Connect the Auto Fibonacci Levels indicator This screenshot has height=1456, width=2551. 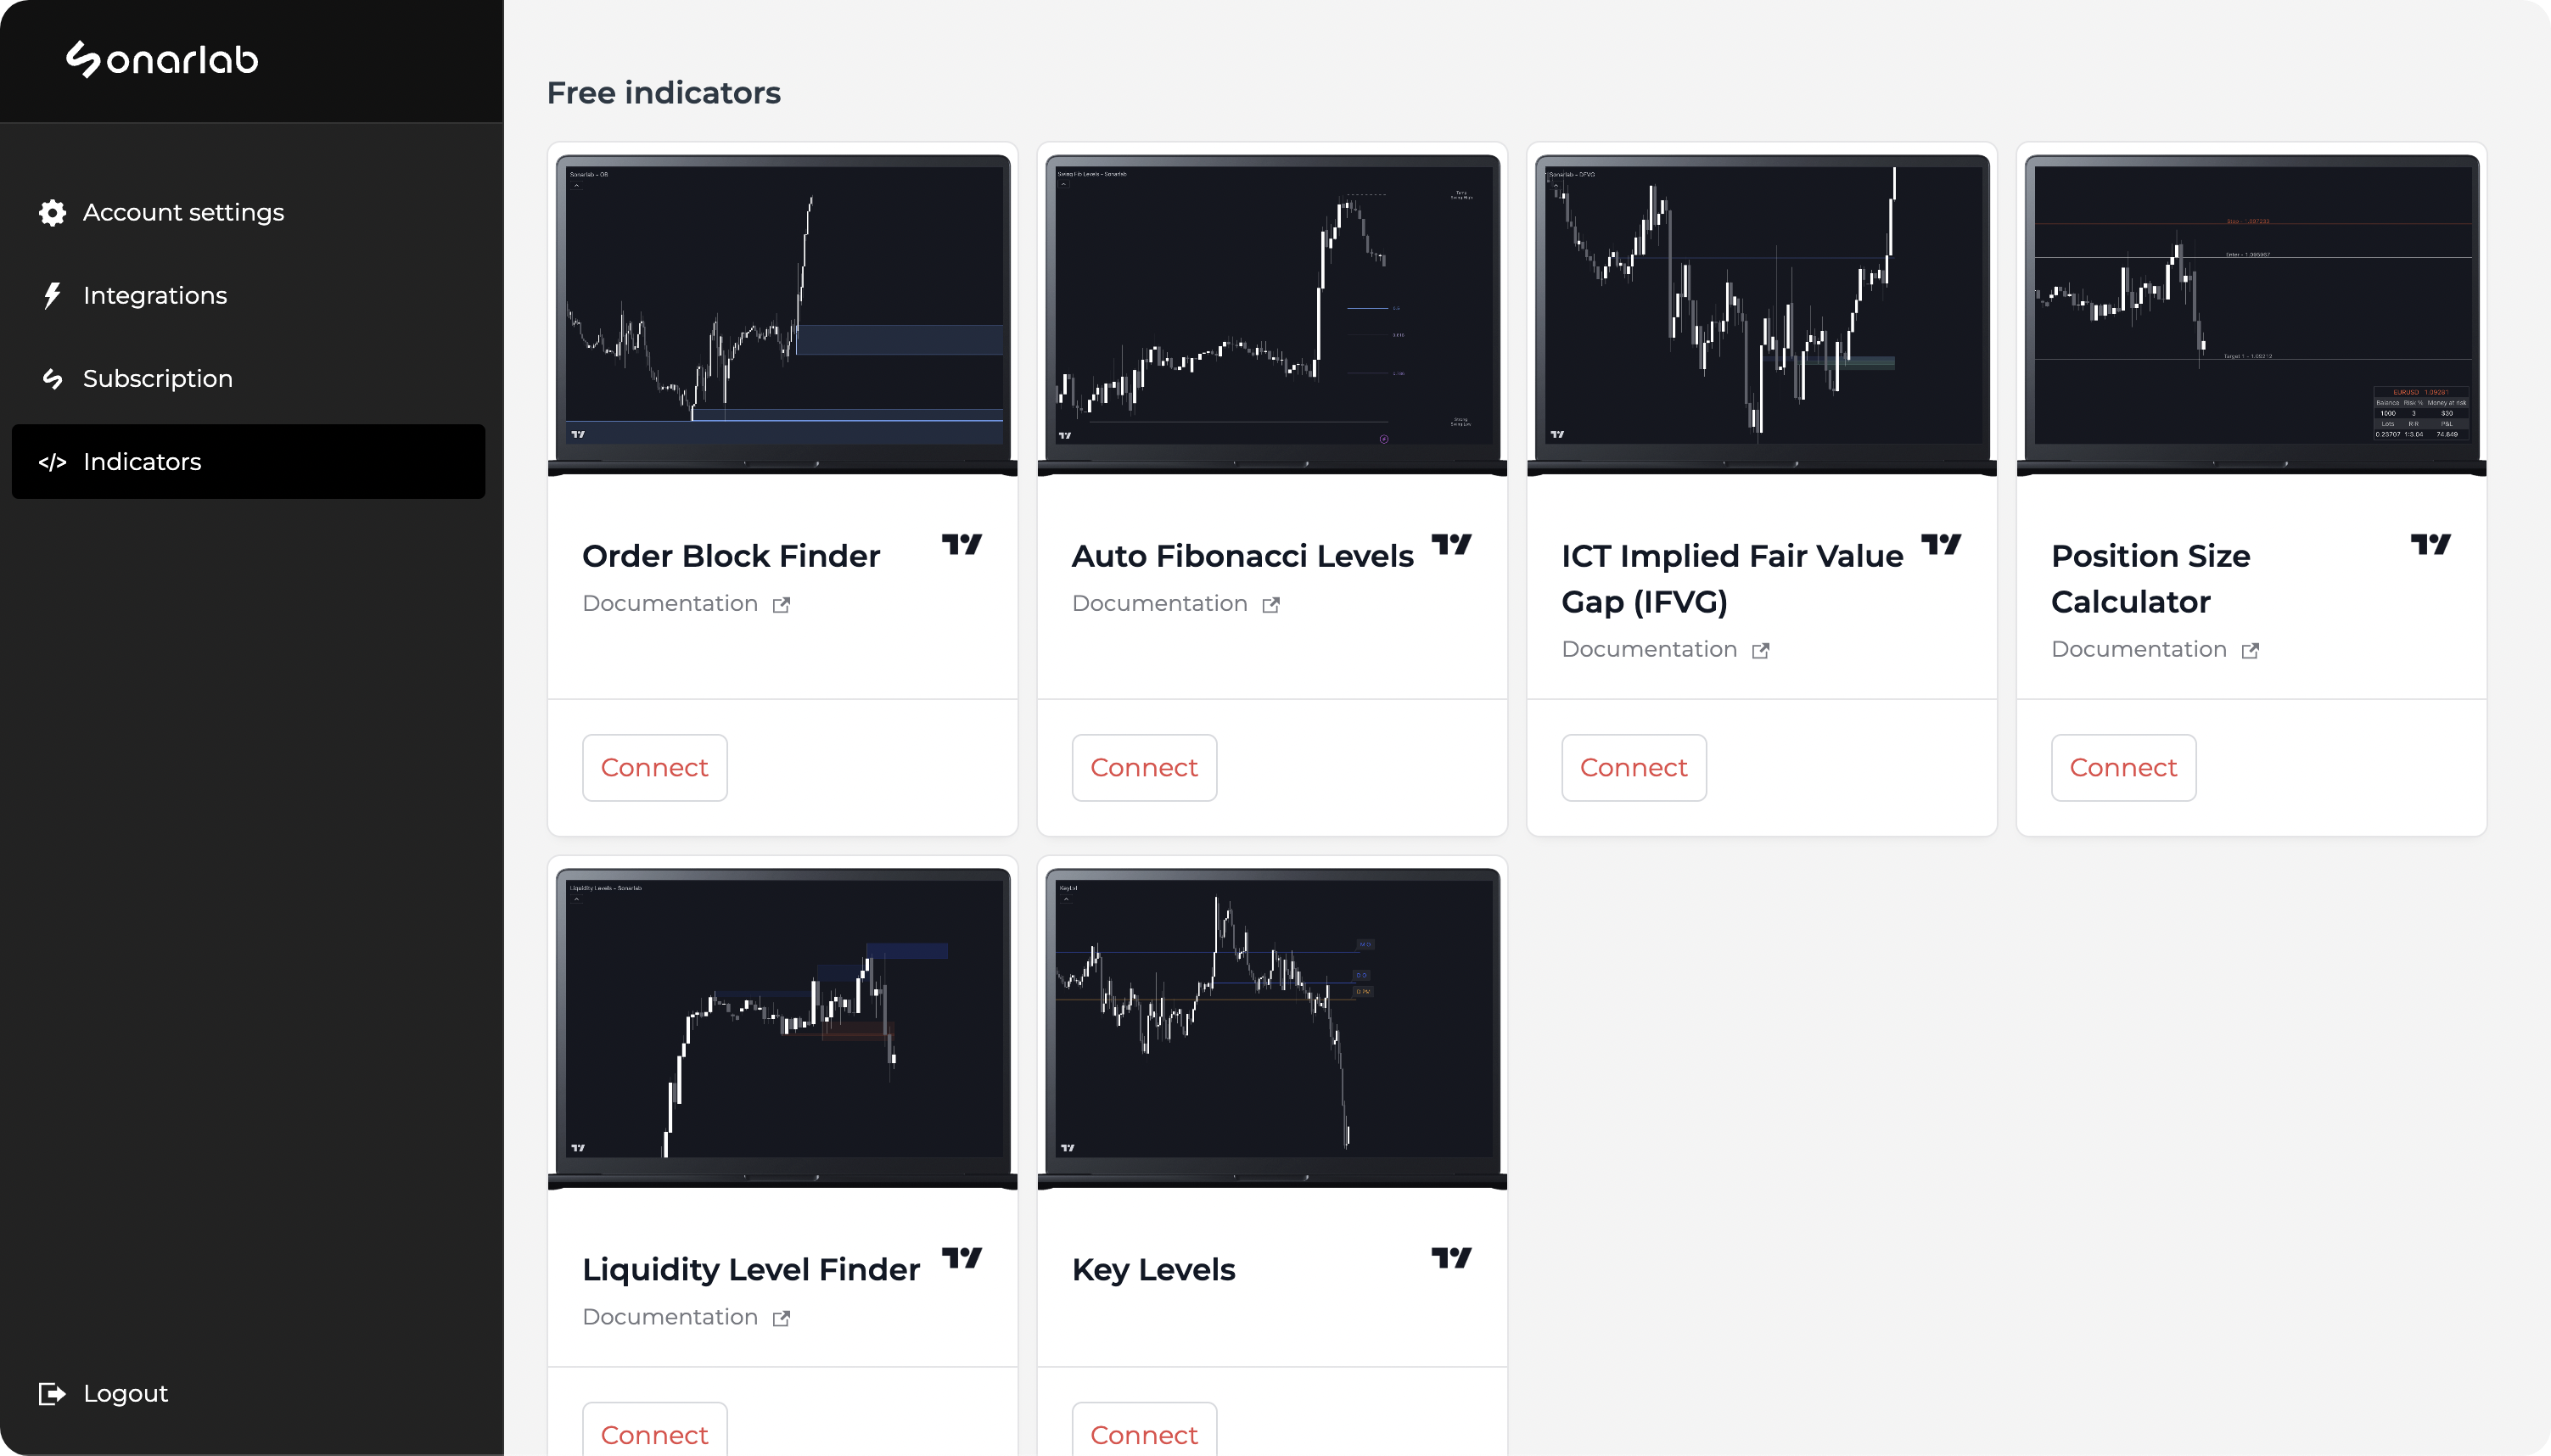pos(1144,768)
